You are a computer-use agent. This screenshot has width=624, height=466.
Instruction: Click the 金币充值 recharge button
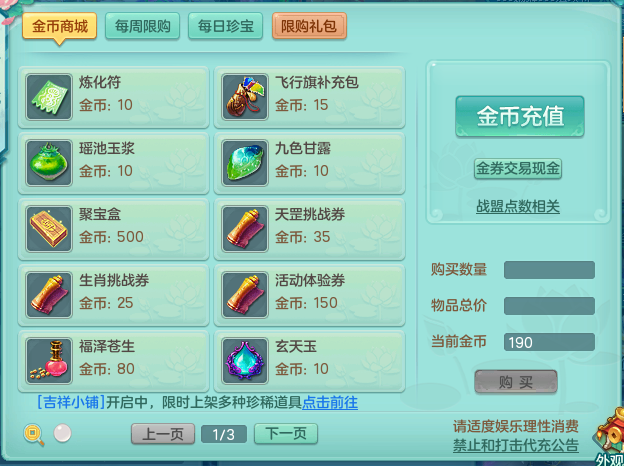(520, 116)
